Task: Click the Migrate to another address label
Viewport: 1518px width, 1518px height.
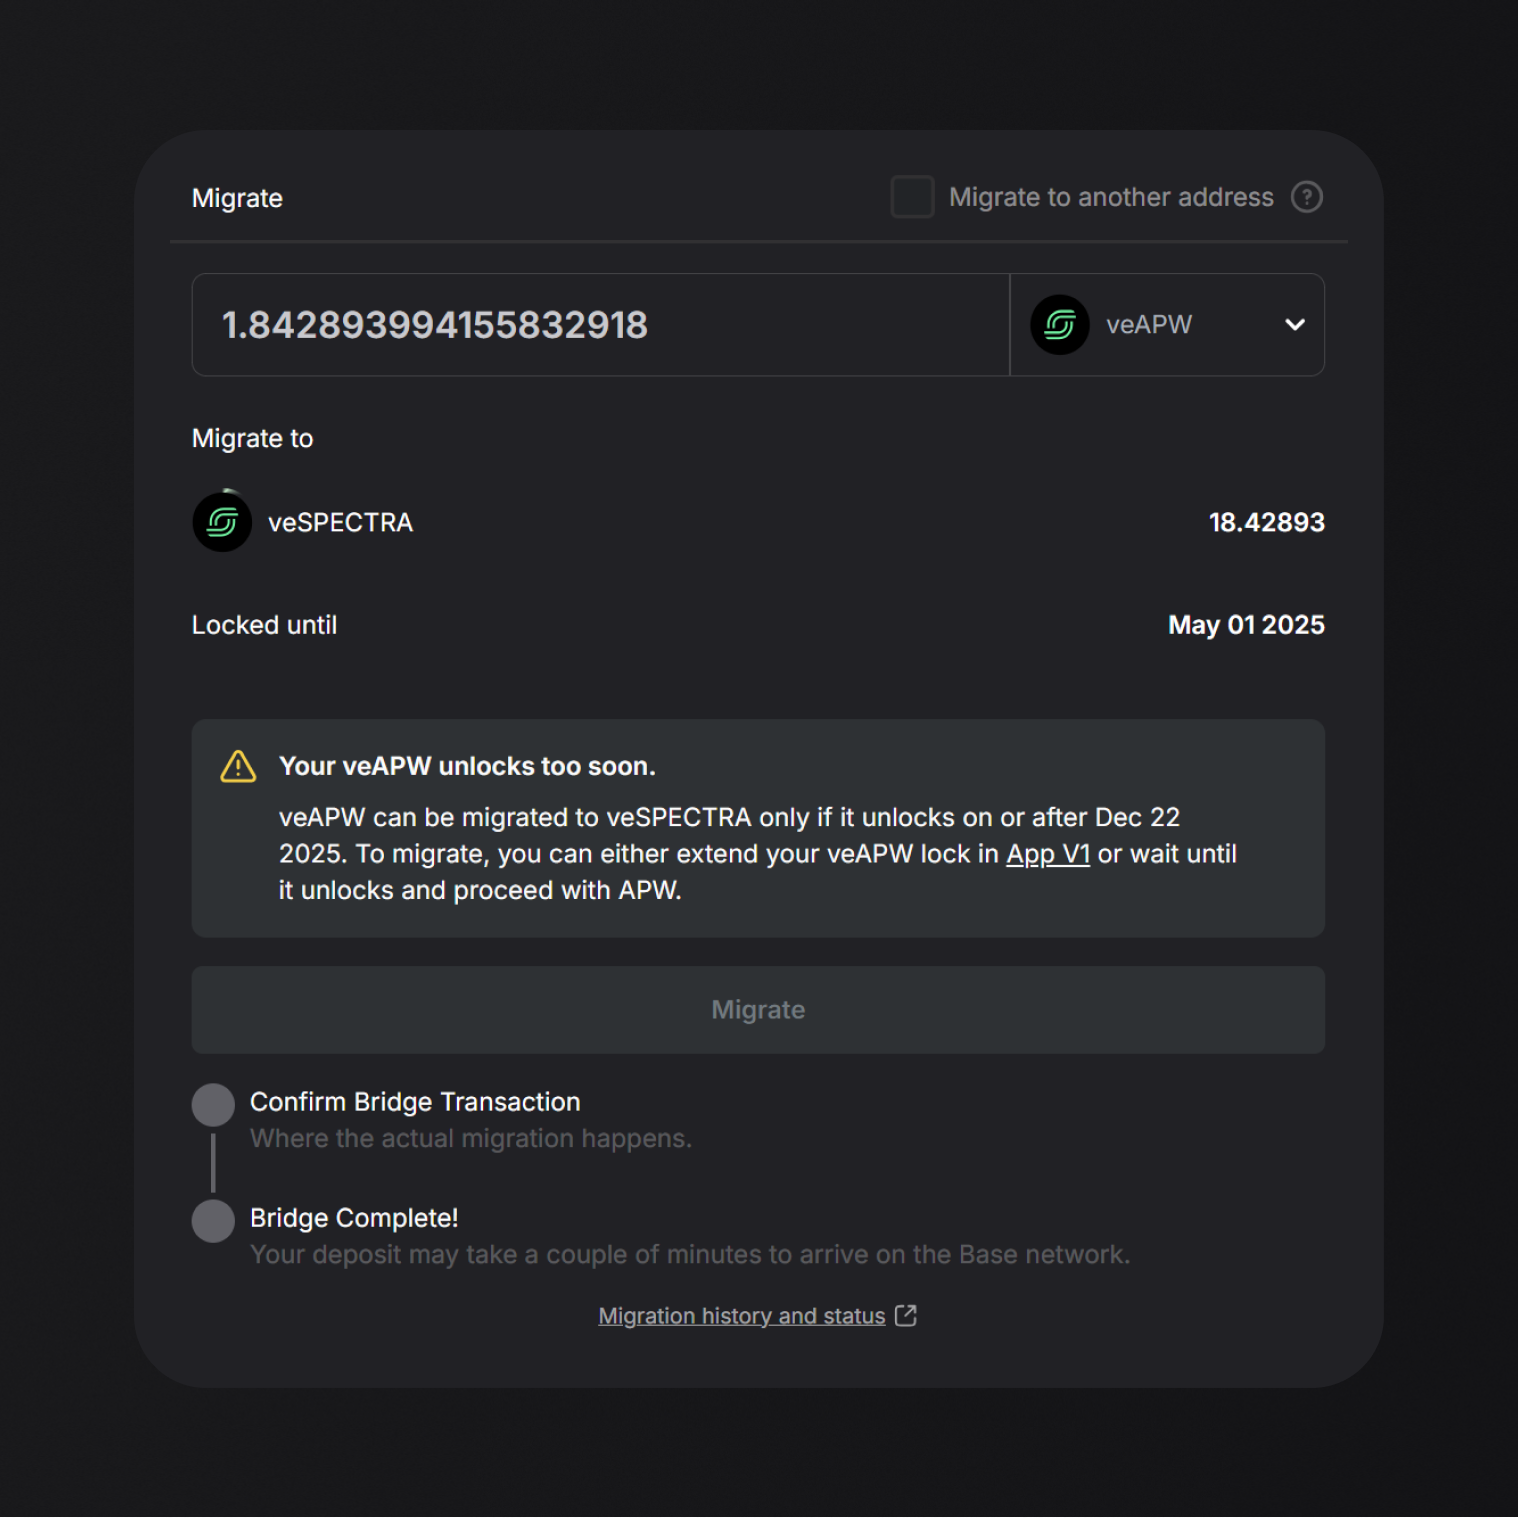Action: (1111, 197)
